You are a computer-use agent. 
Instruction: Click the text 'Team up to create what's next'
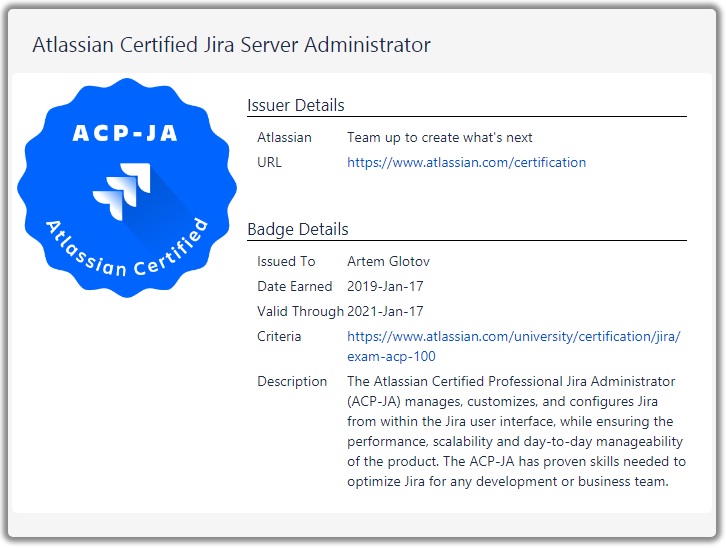pos(439,137)
